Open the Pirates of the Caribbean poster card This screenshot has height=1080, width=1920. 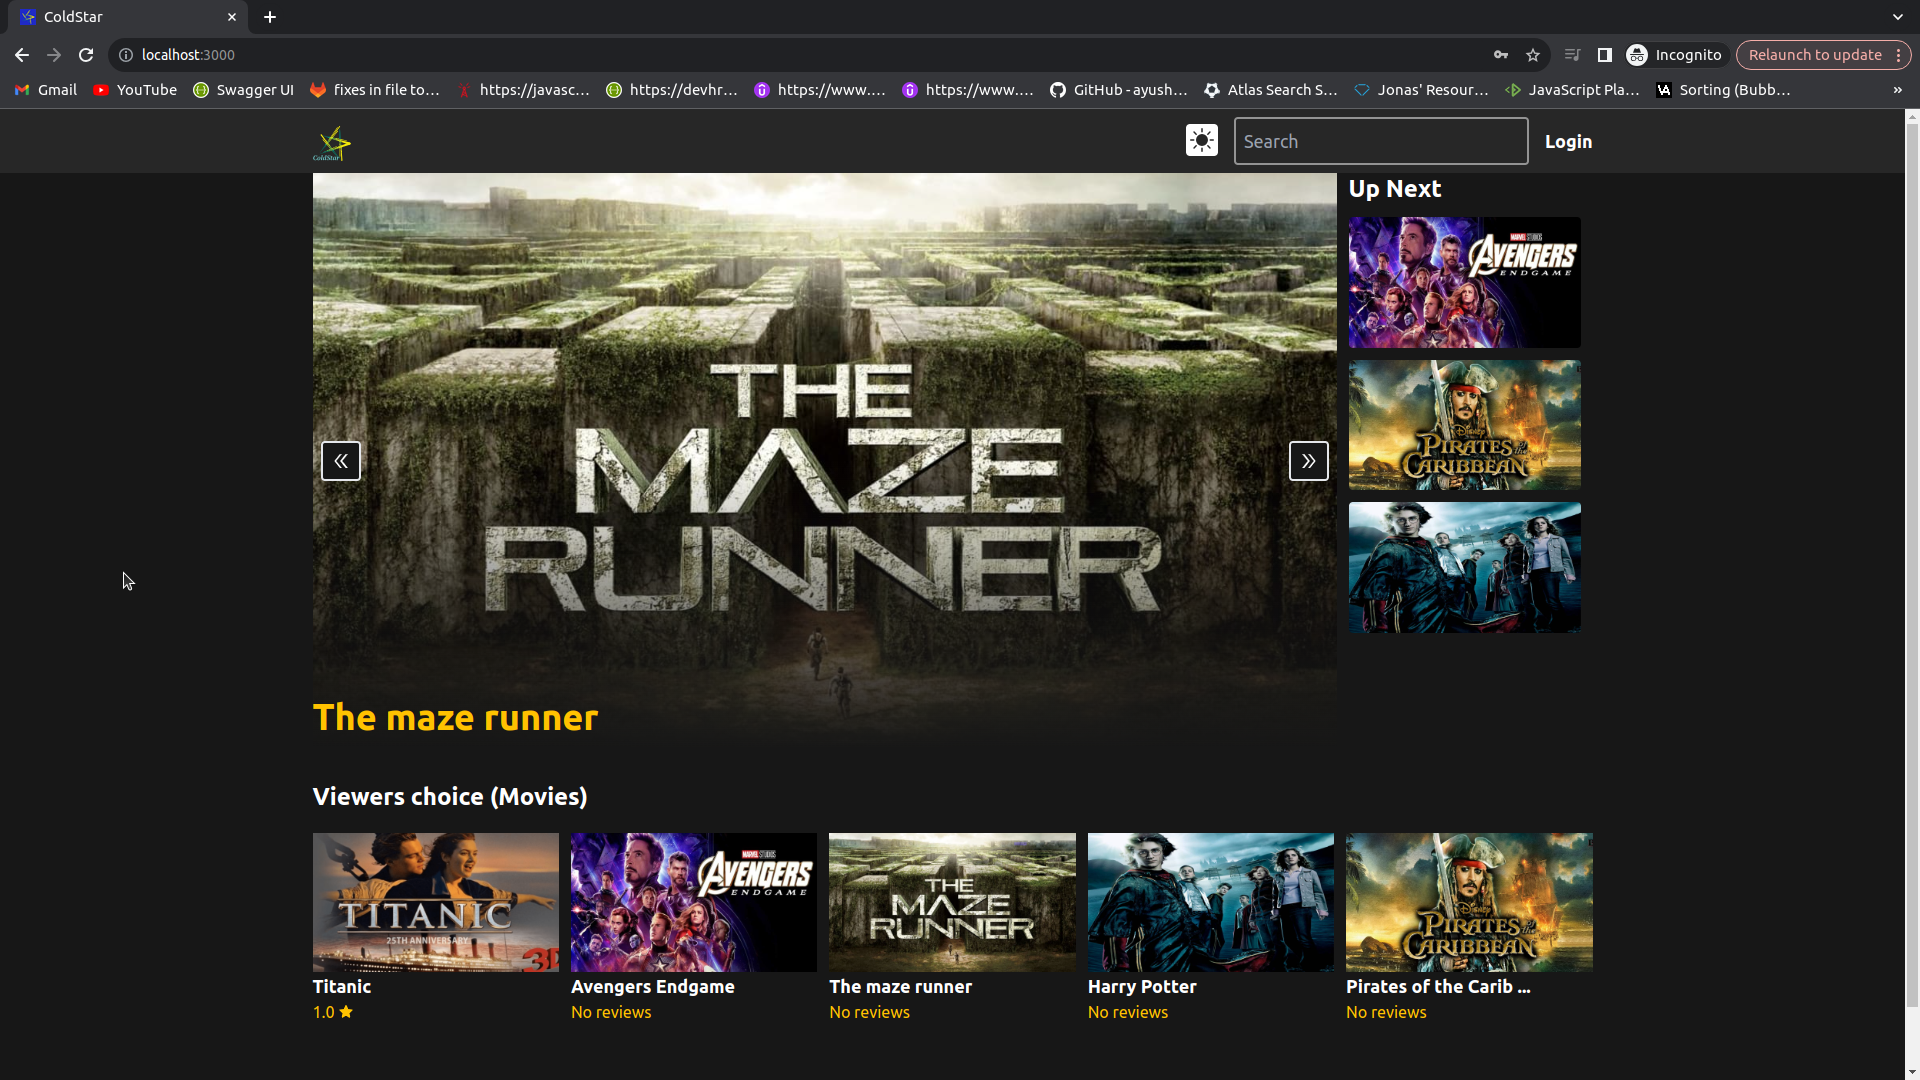click(1469, 902)
